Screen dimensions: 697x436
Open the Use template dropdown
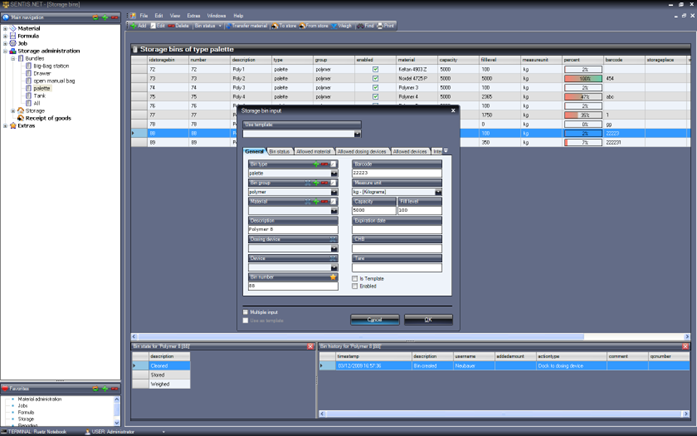[356, 133]
